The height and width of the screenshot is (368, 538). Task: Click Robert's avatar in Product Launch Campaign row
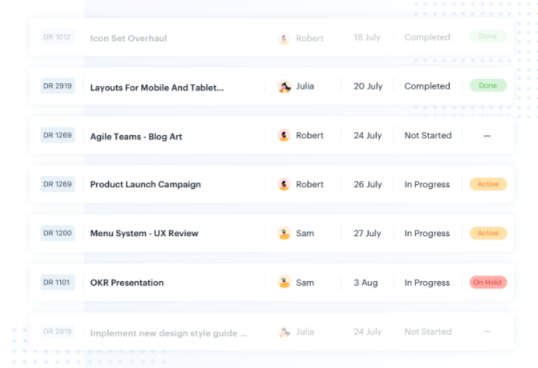tap(284, 185)
